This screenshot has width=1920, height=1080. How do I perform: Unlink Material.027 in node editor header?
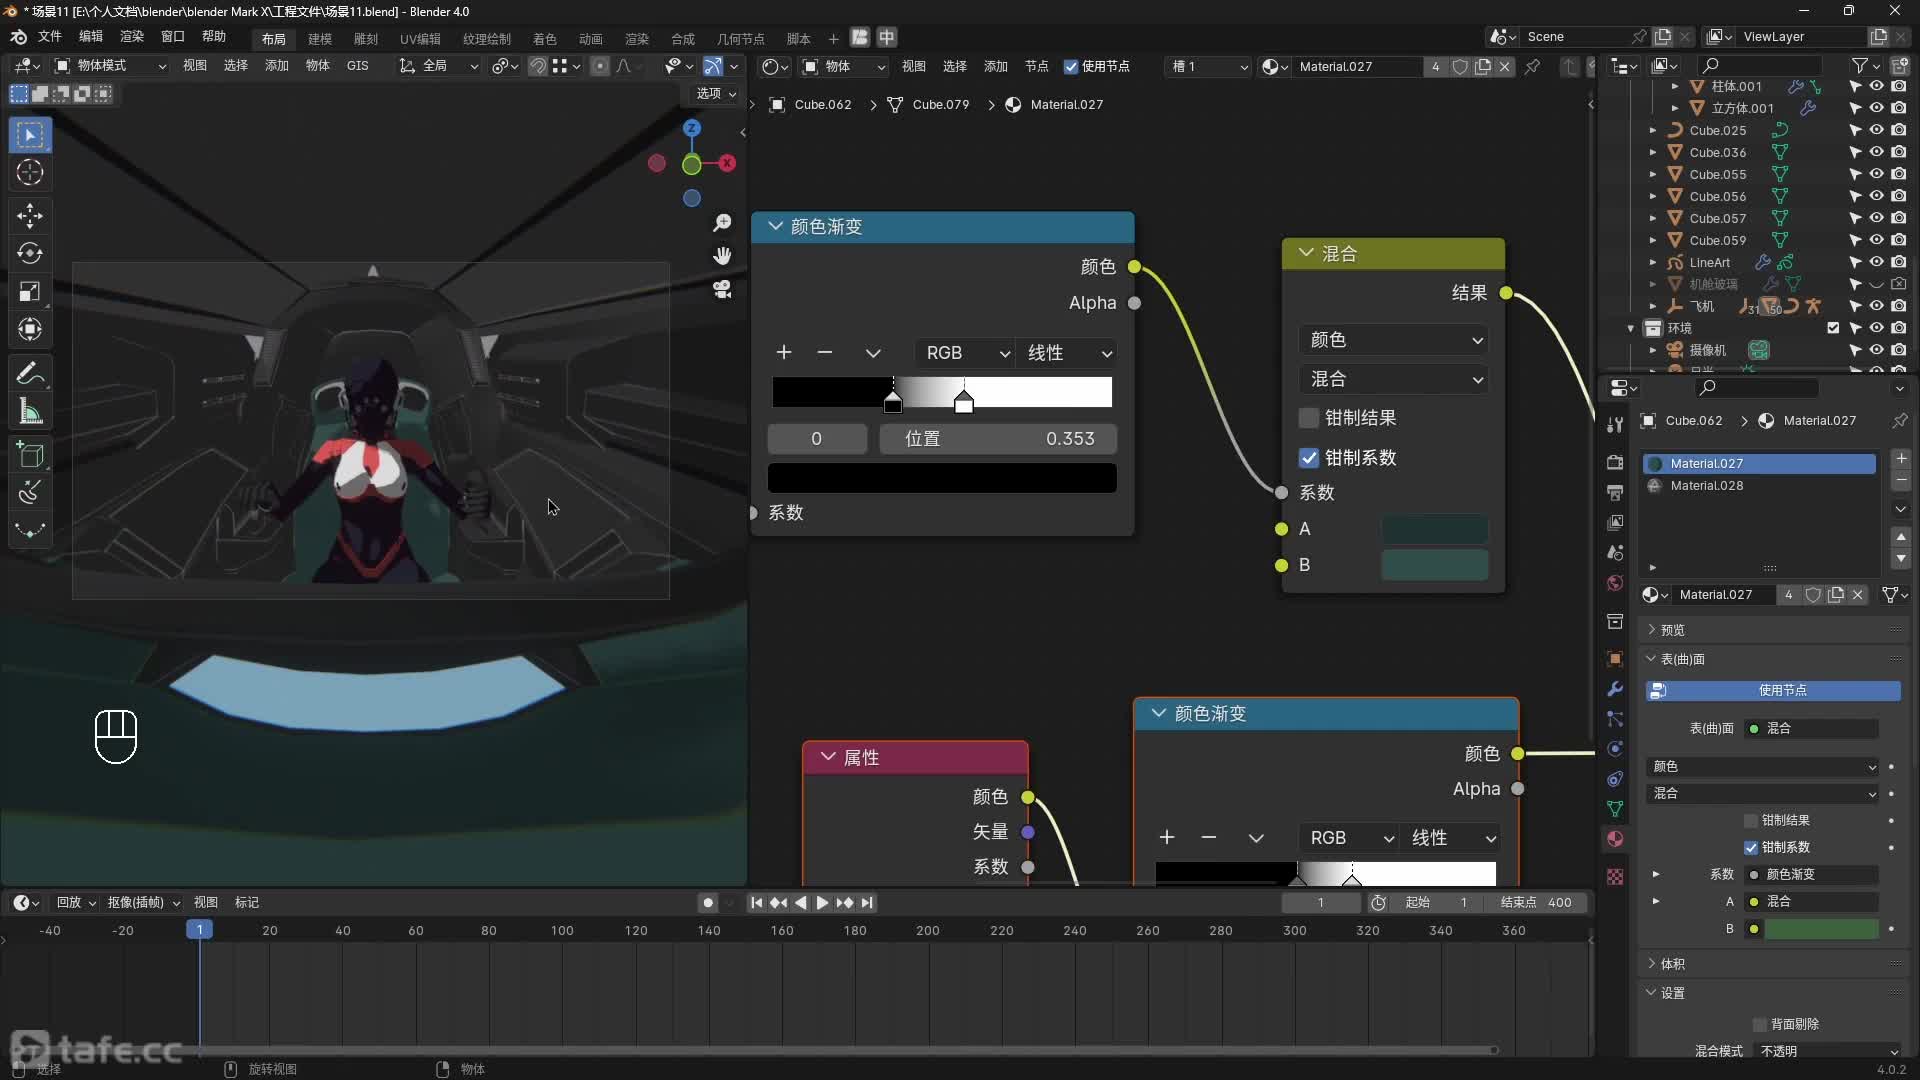[x=1504, y=67]
